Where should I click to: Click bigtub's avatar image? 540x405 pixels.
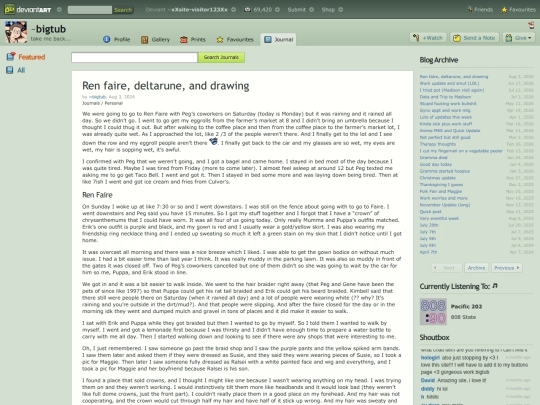[x=16, y=32]
